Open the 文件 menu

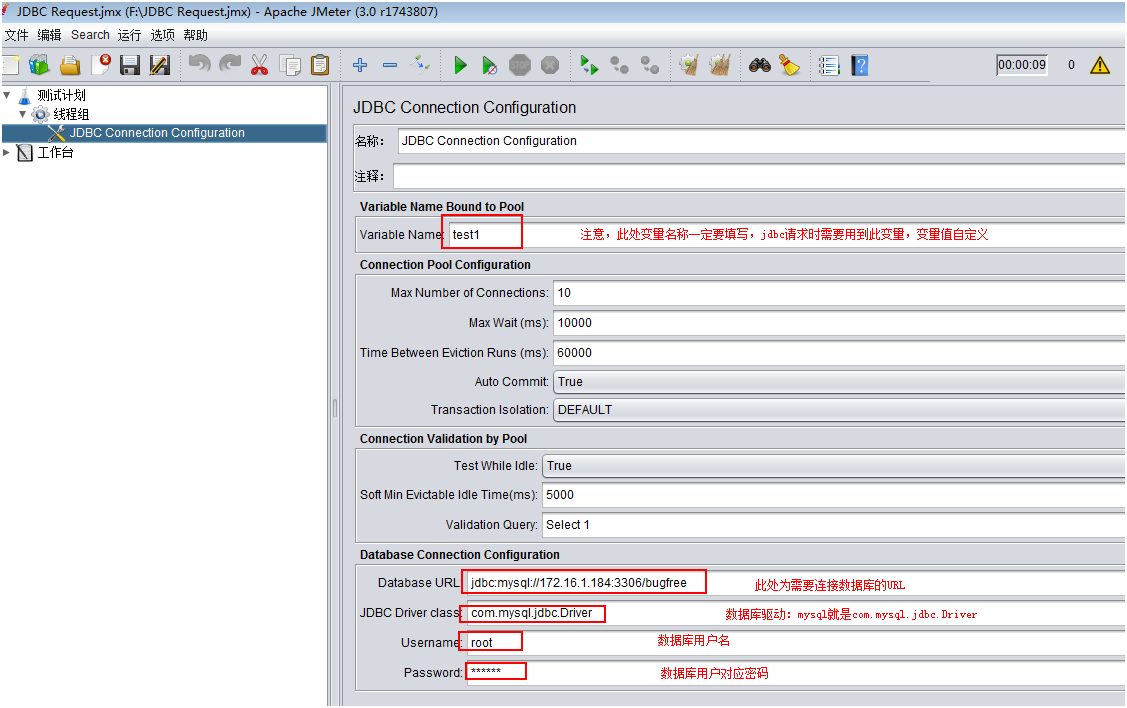pos(17,35)
